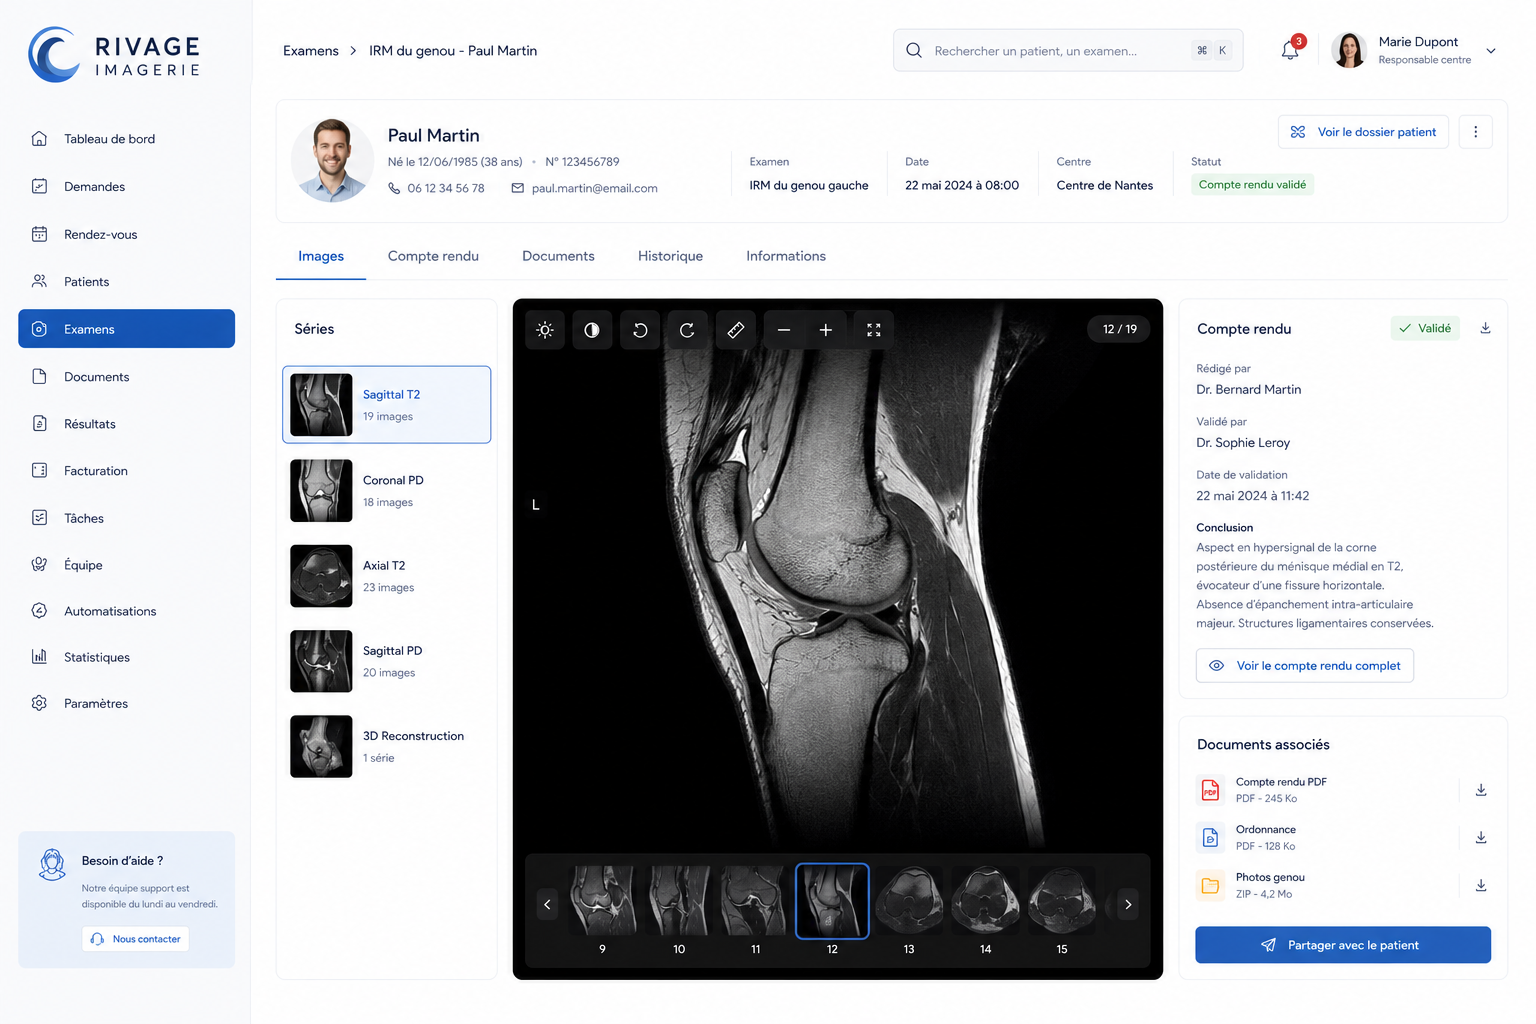Open the Informations tab
The width and height of the screenshot is (1536, 1024).
pos(786,256)
